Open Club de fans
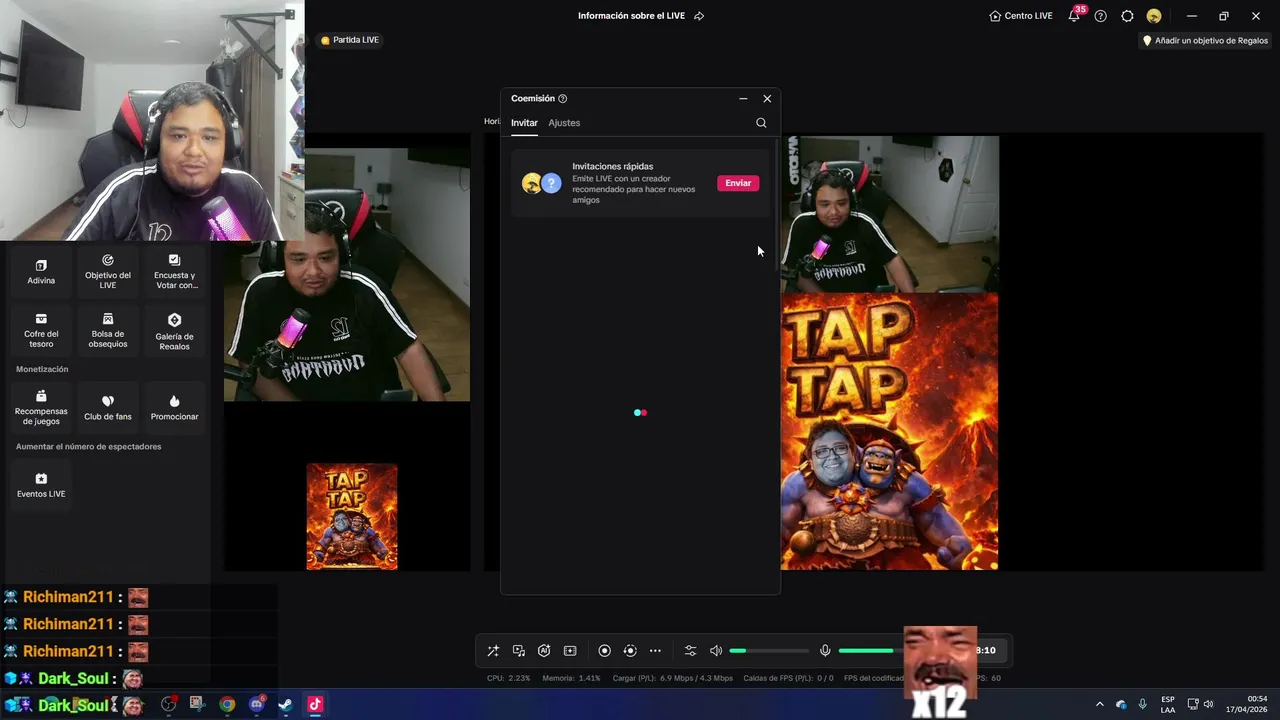 coord(108,408)
